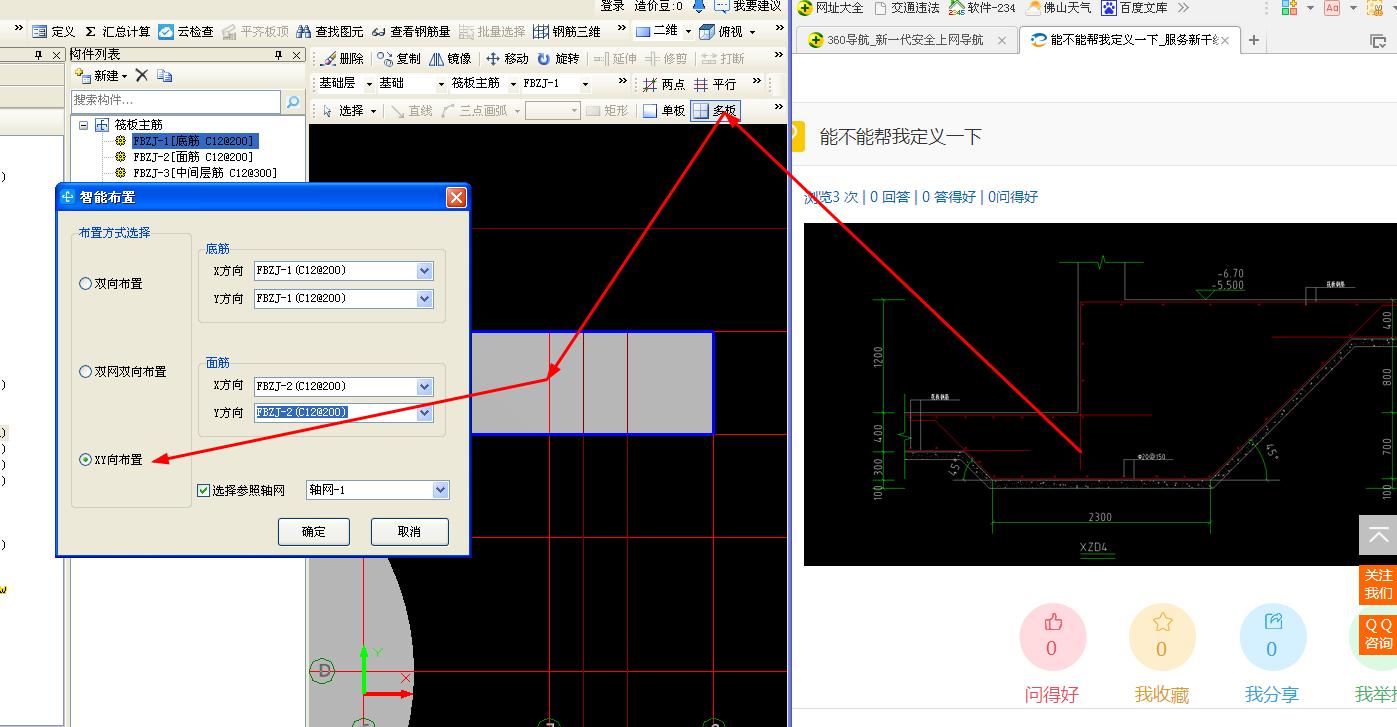Click the 关注我们 side button
The width and height of the screenshot is (1397, 727).
[1378, 585]
